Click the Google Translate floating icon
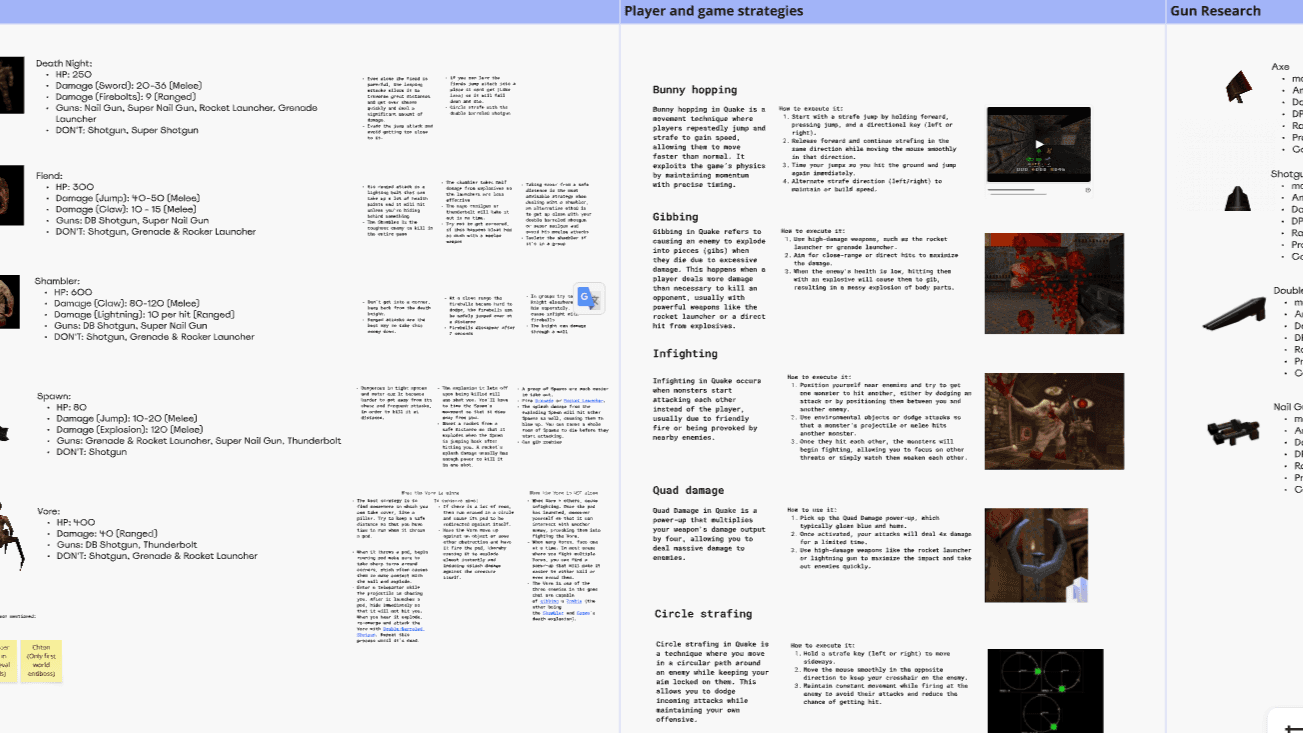Screen dimensions: 1303x733 tap(588, 298)
